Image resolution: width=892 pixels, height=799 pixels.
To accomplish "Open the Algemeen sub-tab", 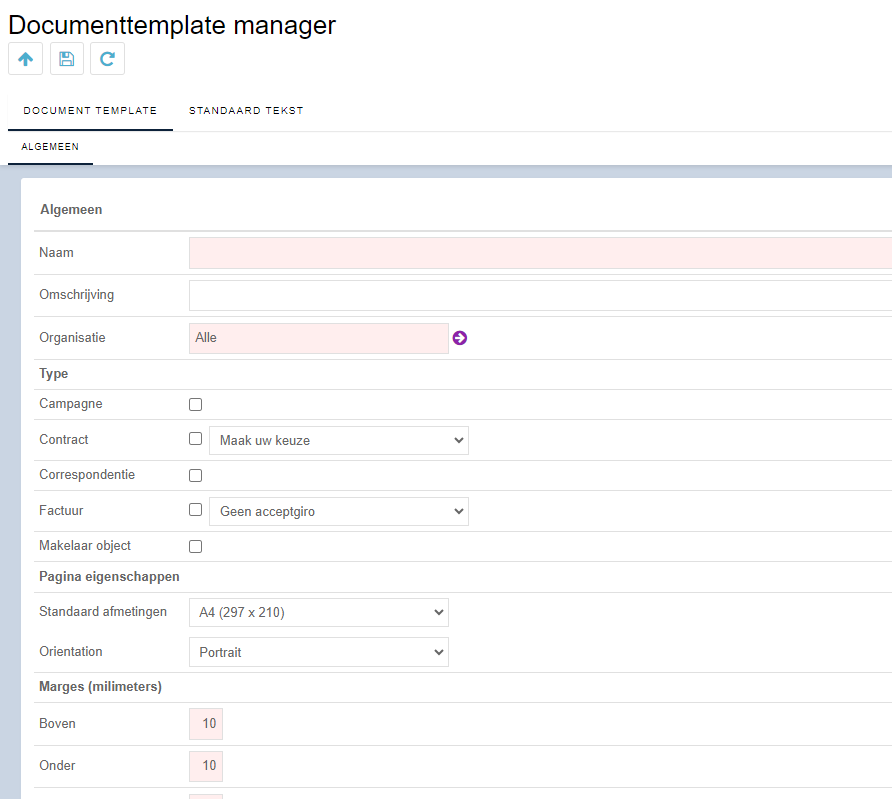I will coord(50,147).
